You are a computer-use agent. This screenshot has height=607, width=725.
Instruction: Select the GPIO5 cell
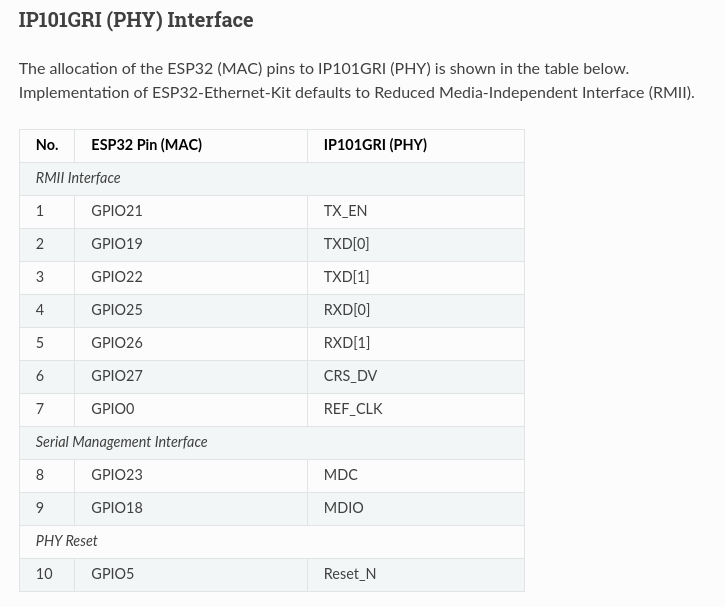[190, 575]
